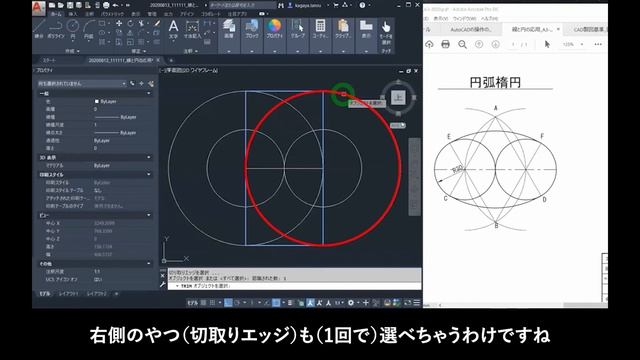This screenshot has height=360, width=640.
Task: Open the Group panel button
Action: coord(298,29)
